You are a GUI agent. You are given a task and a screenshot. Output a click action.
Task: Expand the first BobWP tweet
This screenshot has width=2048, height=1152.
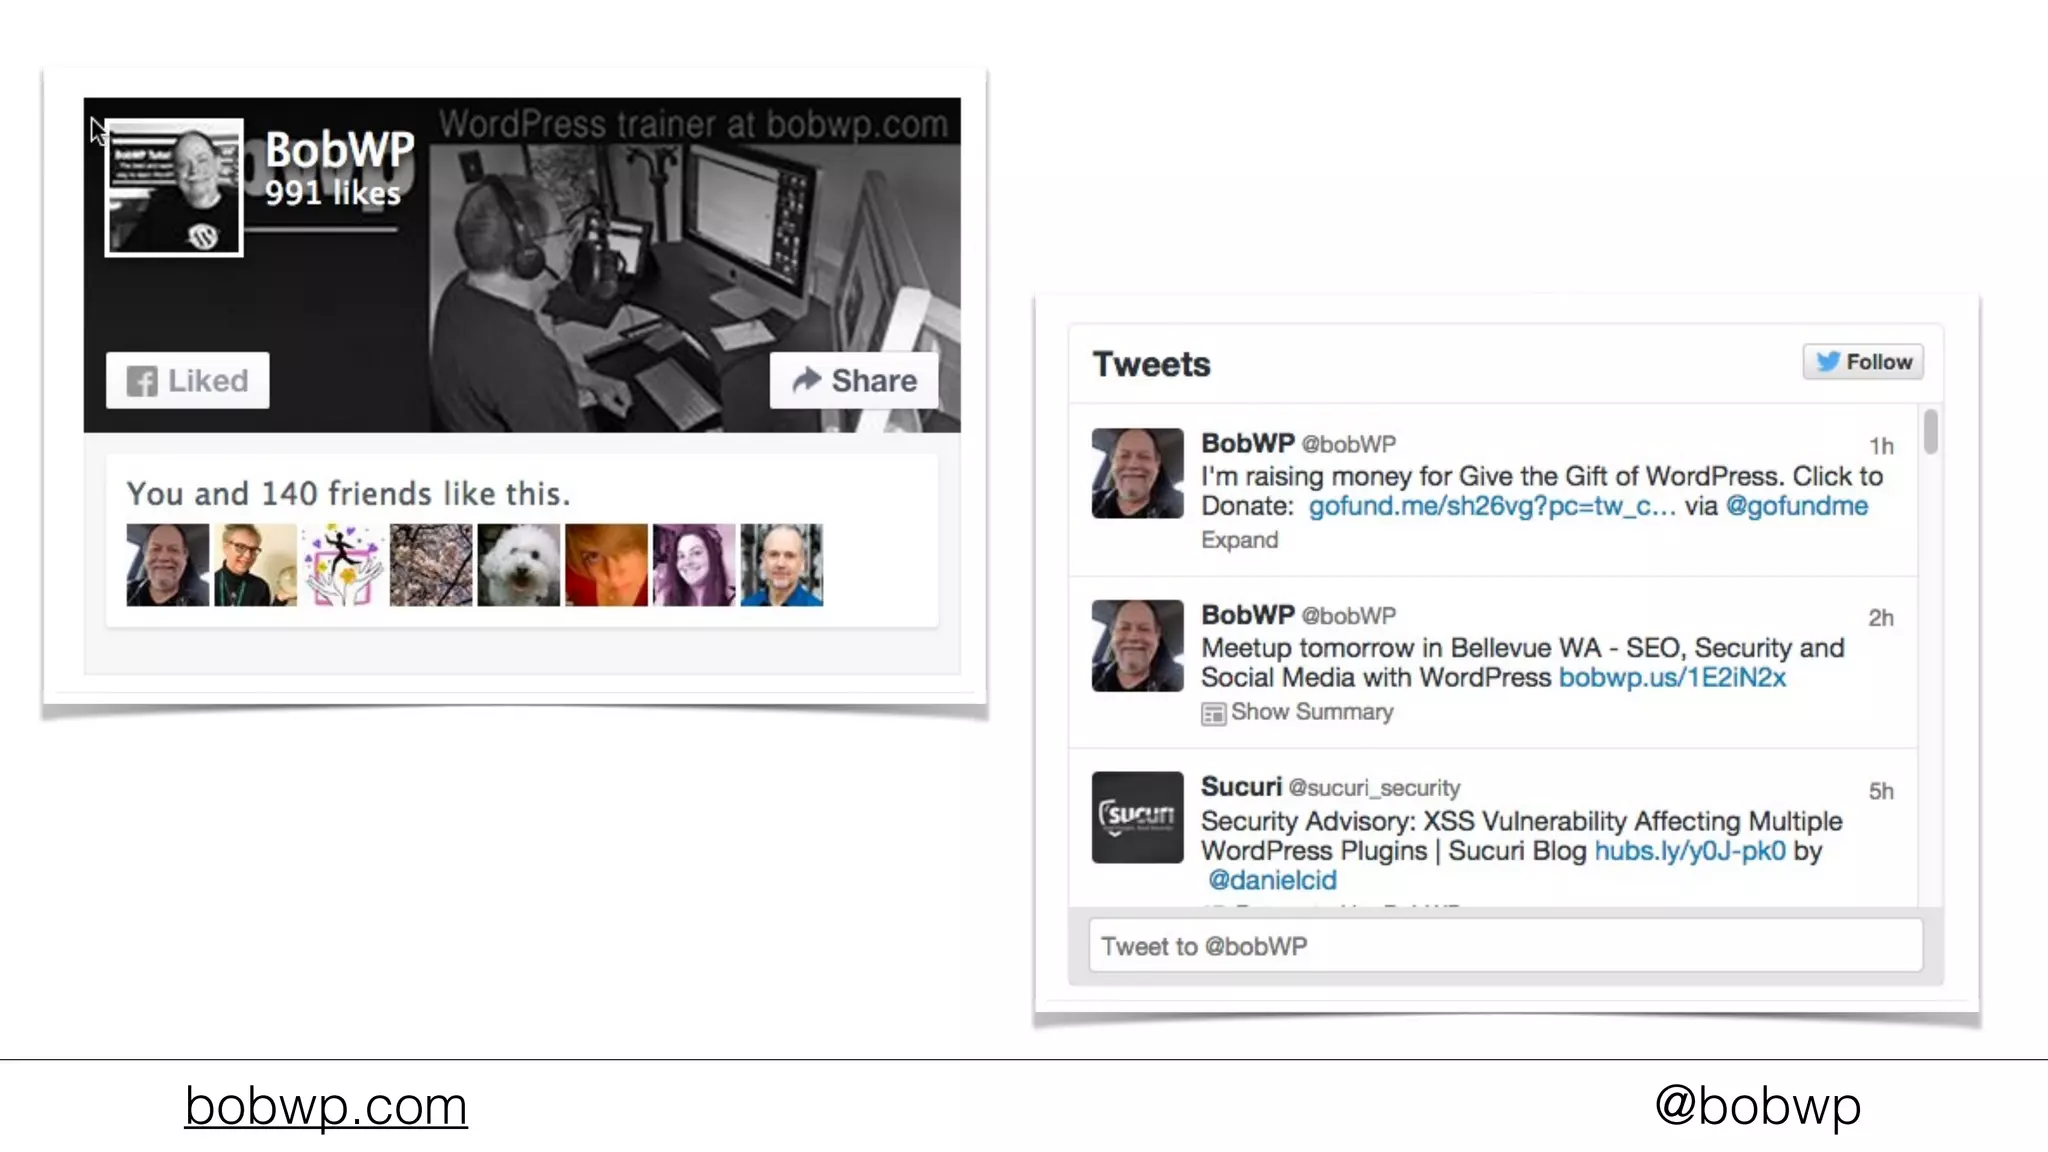[1239, 540]
